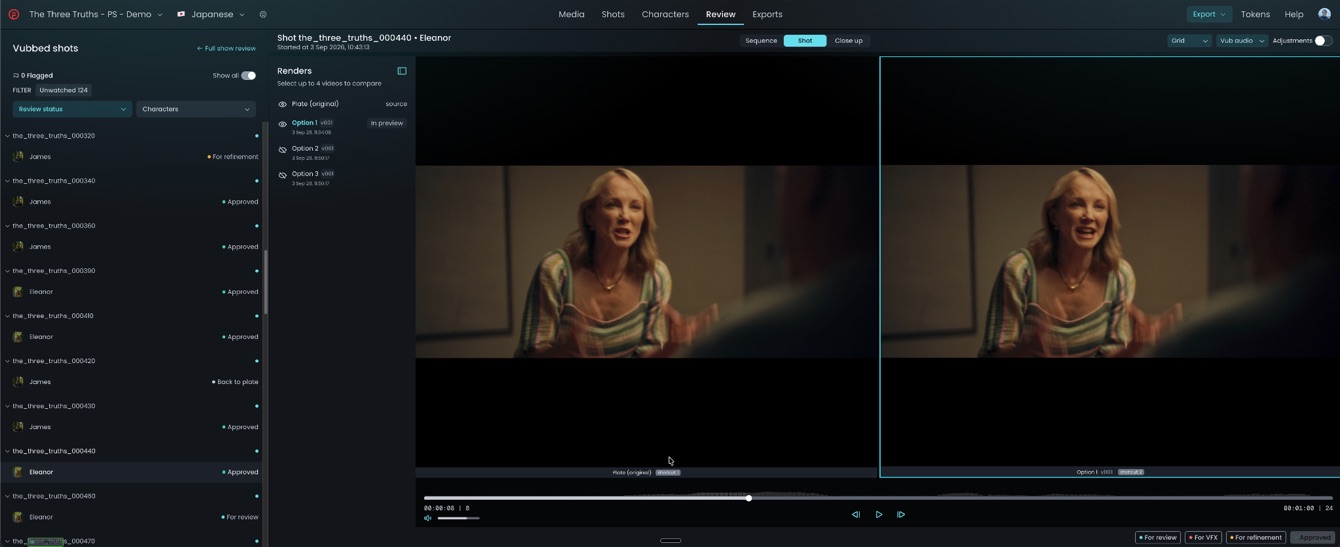The image size is (1340, 547).
Task: Open the Characters filter dropdown
Action: (196, 109)
